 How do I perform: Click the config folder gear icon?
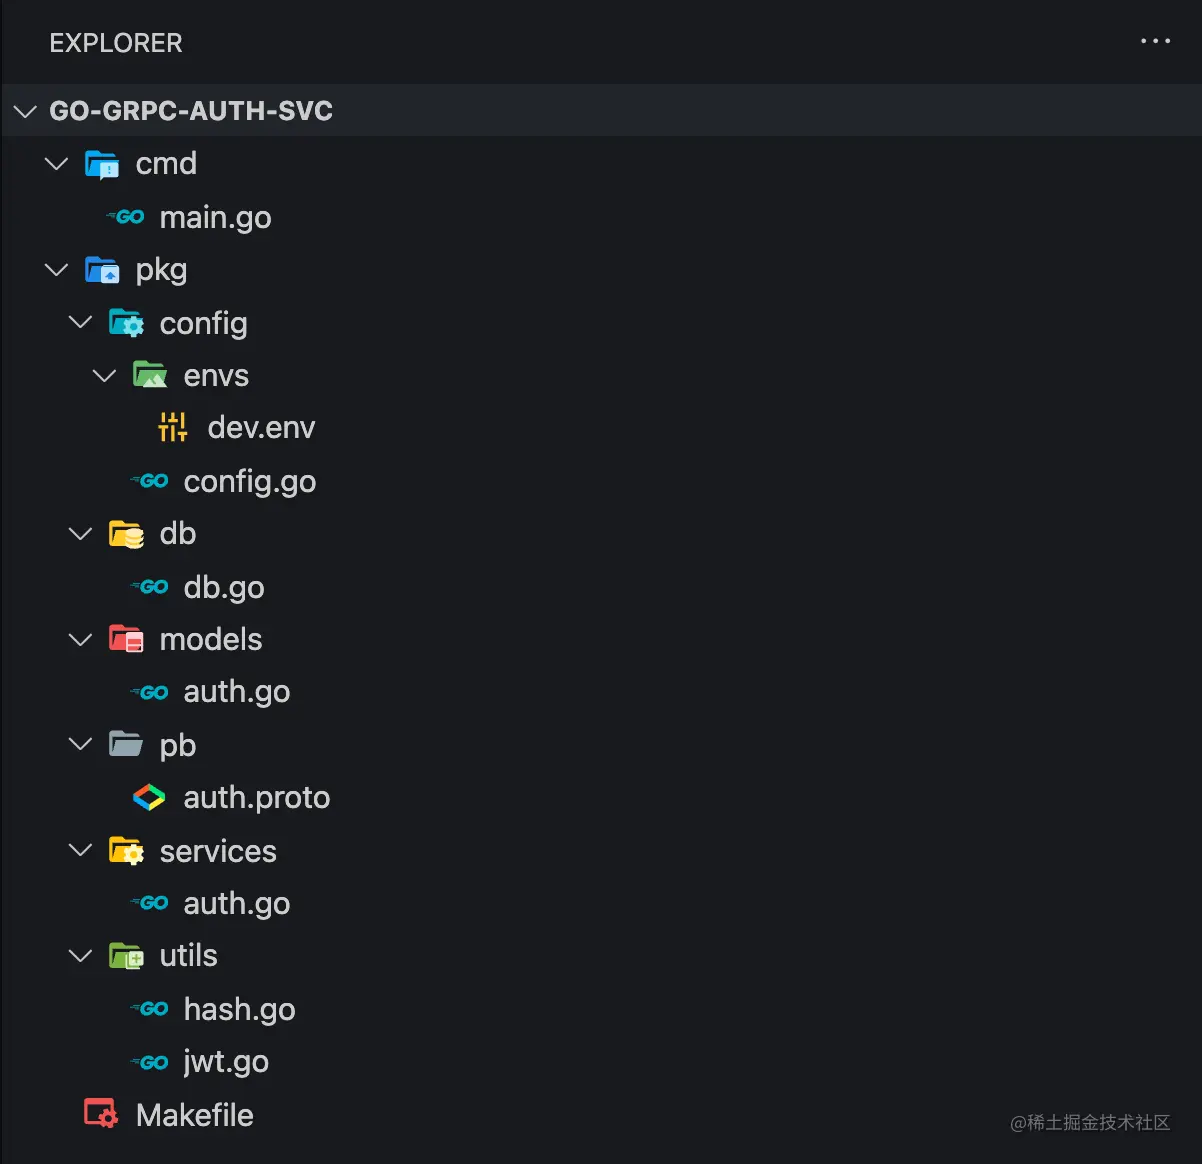[x=126, y=323]
